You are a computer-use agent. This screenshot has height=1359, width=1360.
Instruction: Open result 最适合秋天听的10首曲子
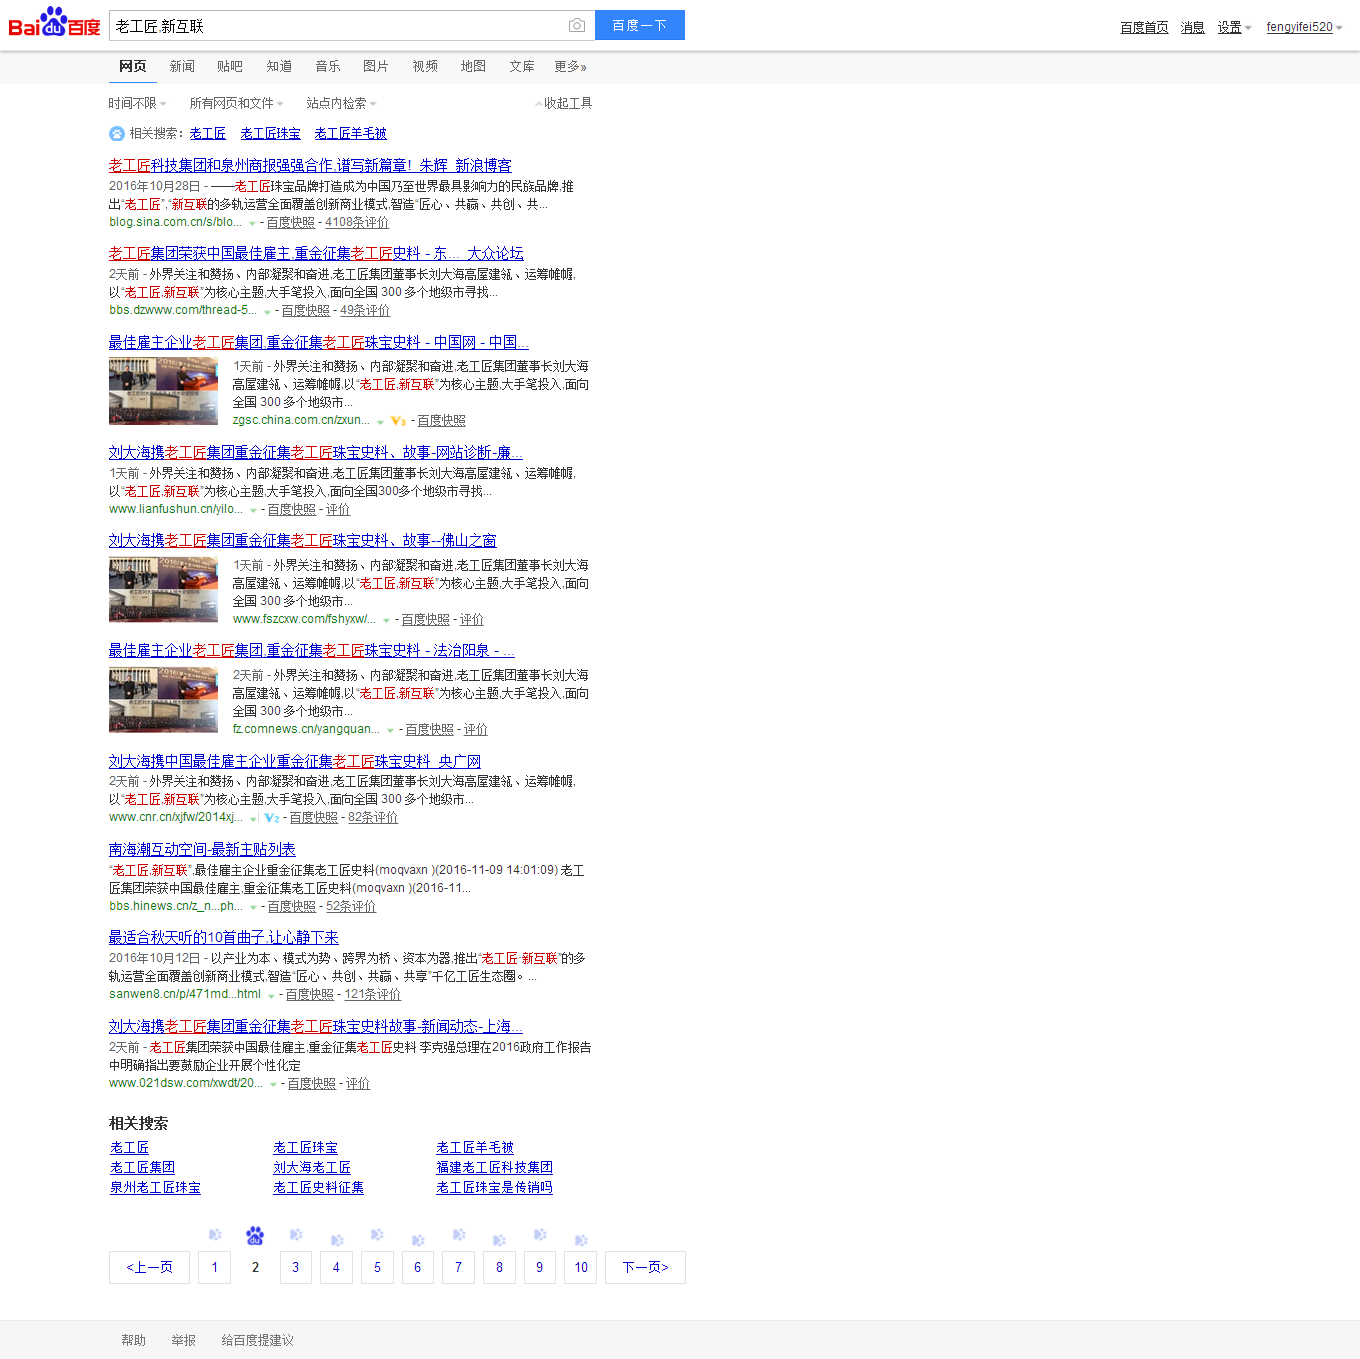(x=223, y=937)
